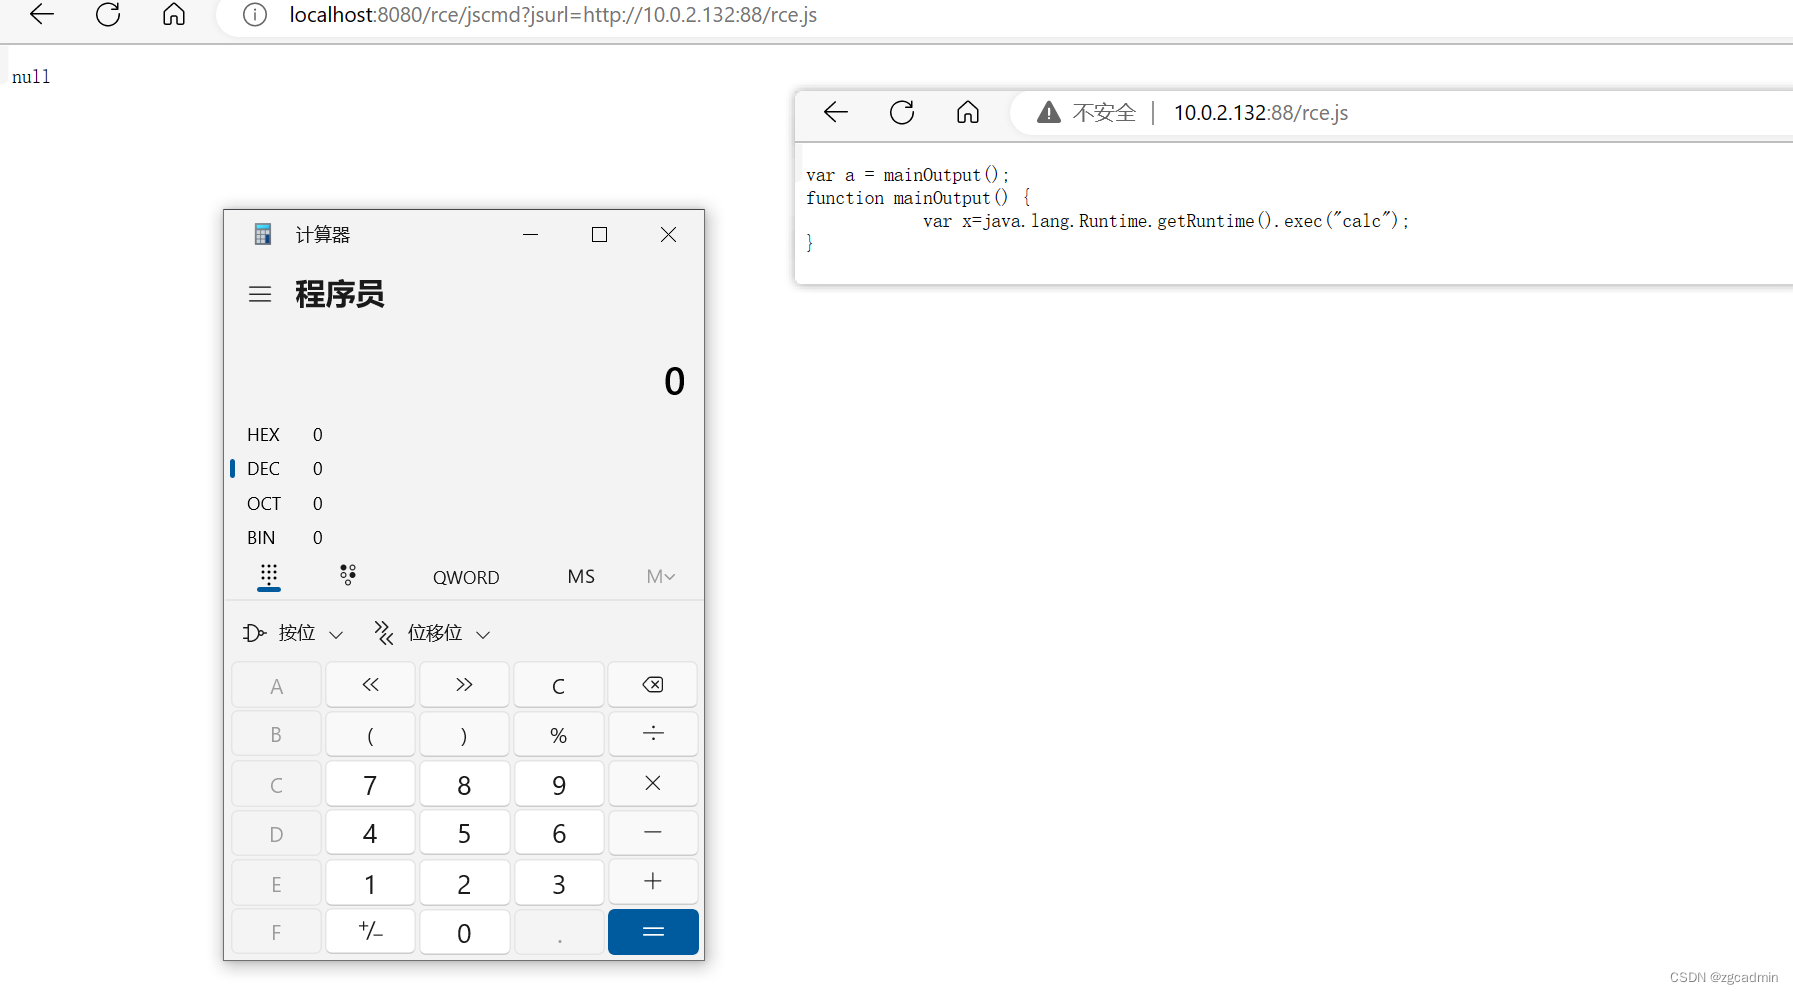Click the right shift button
This screenshot has height=994, width=1793.
(x=464, y=685)
